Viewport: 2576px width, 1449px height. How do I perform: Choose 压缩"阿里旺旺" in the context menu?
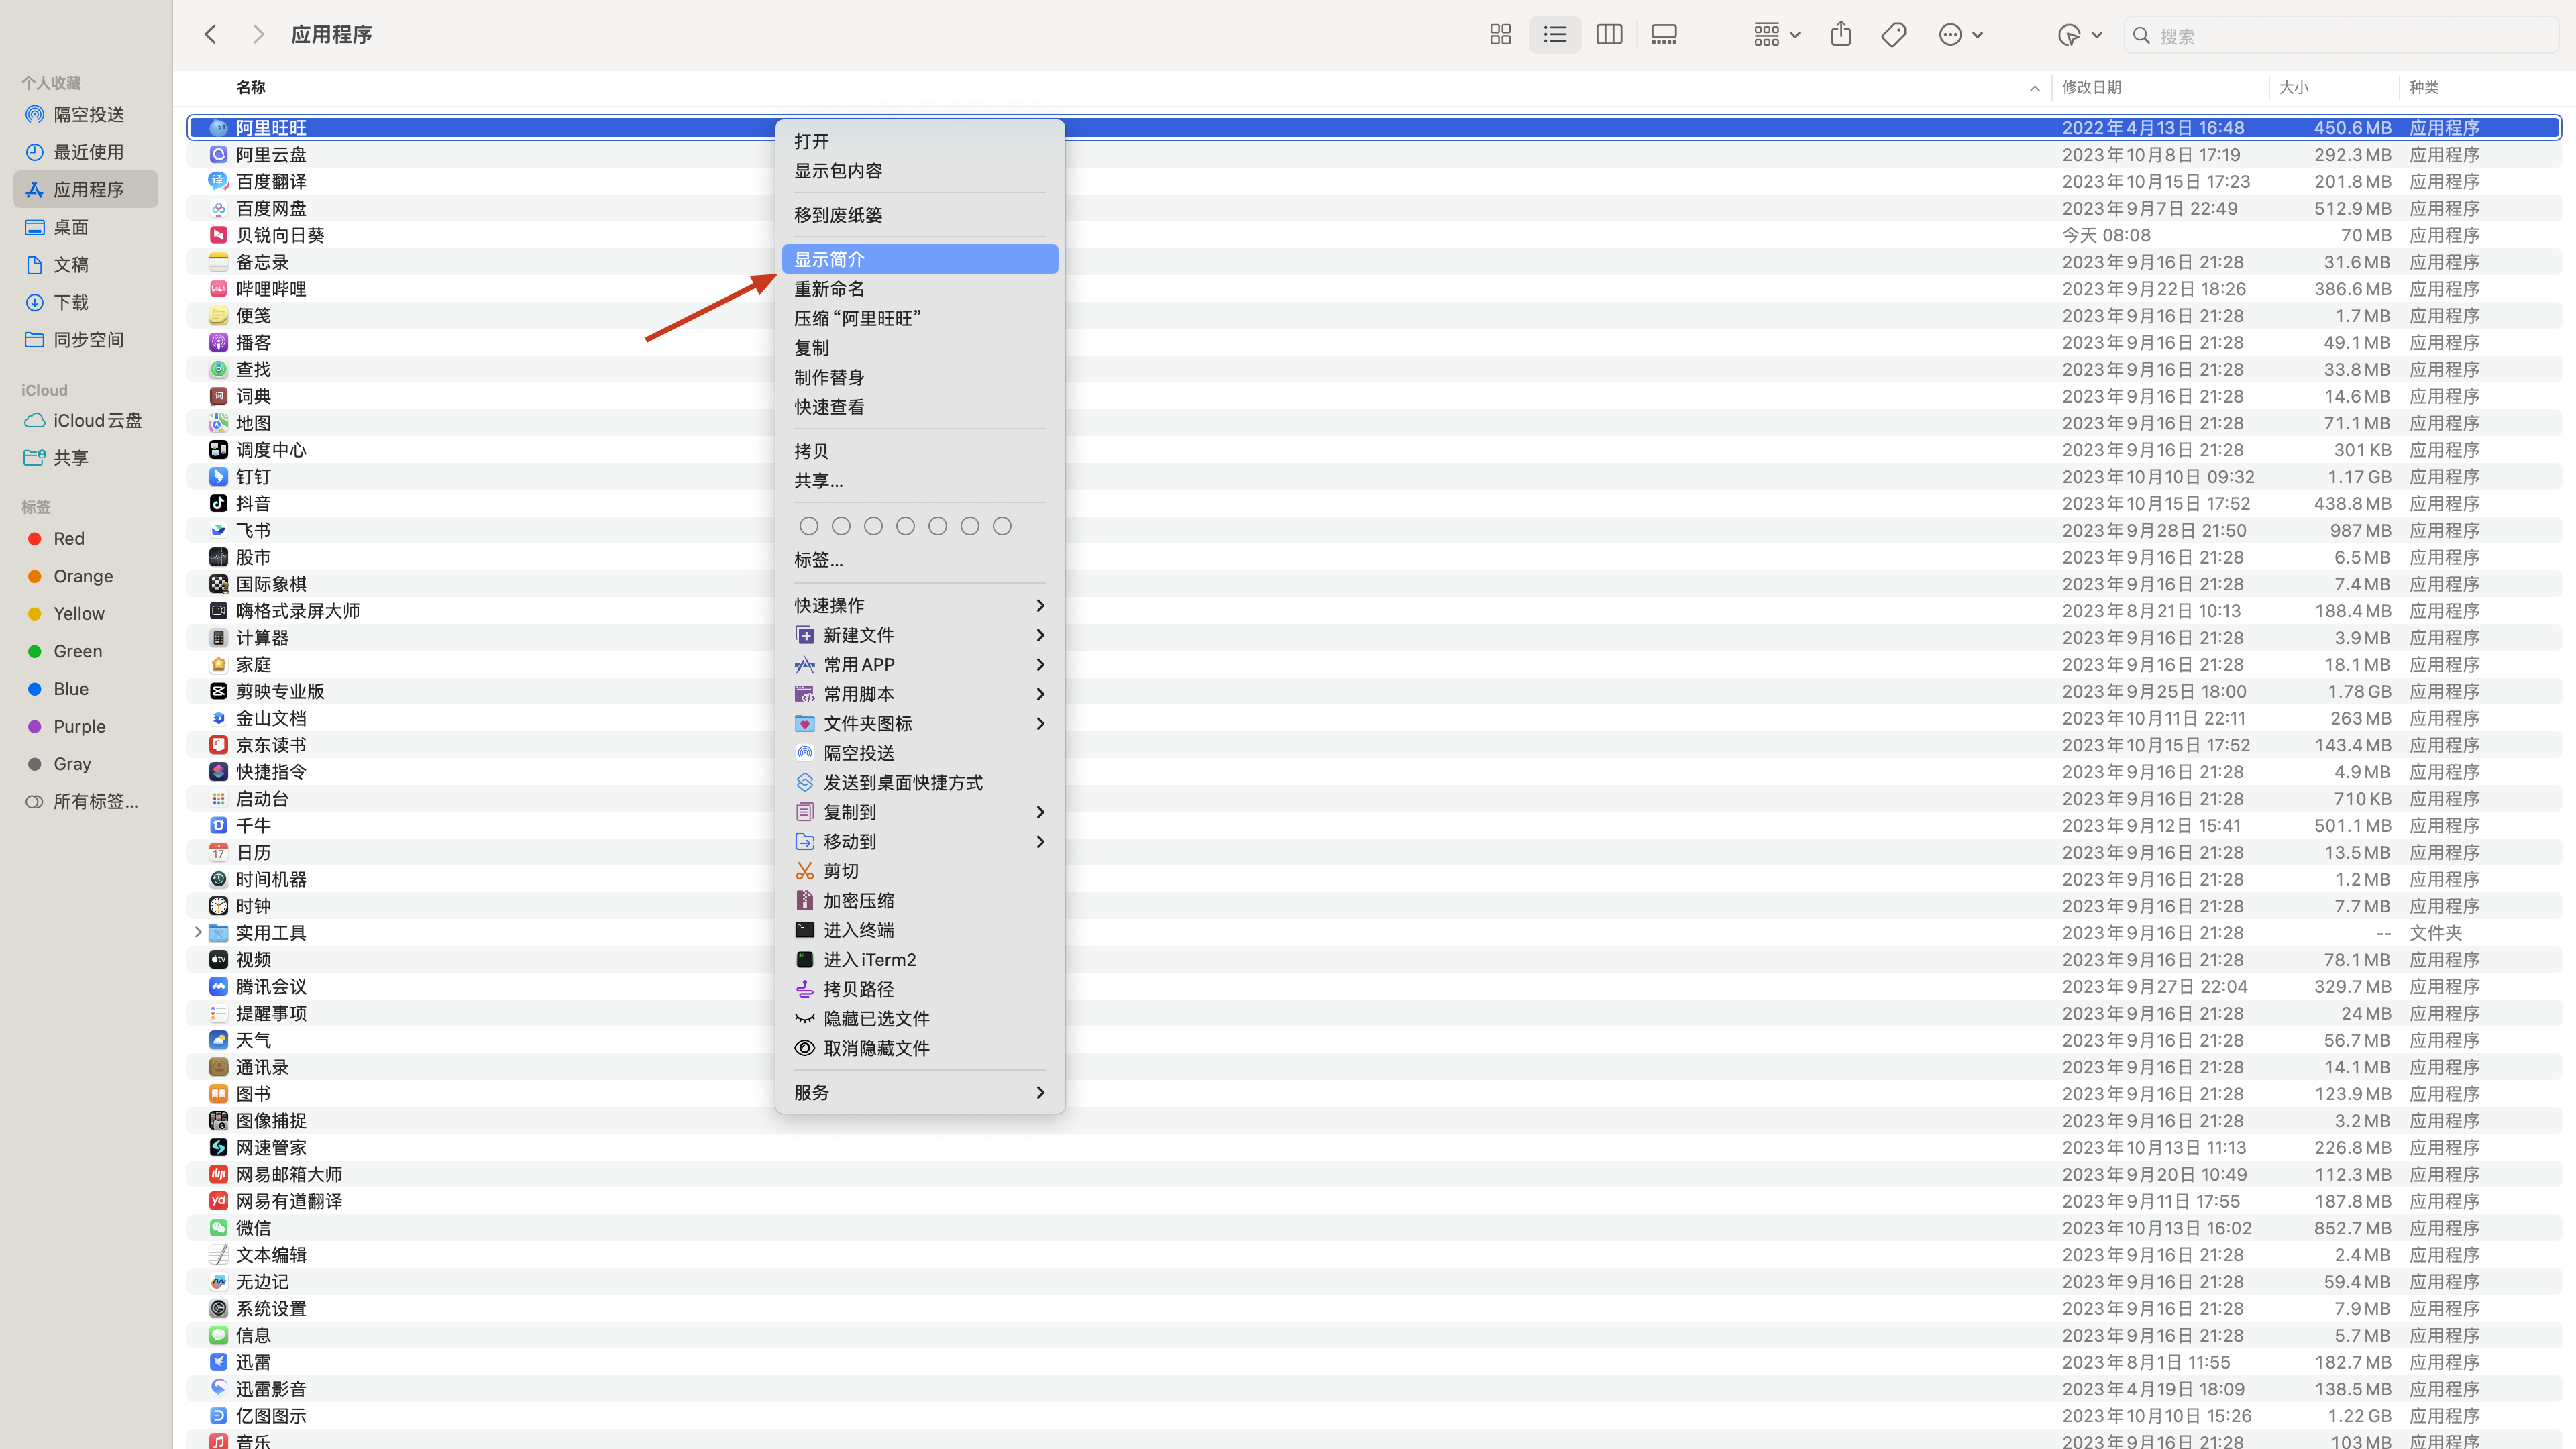pos(920,318)
